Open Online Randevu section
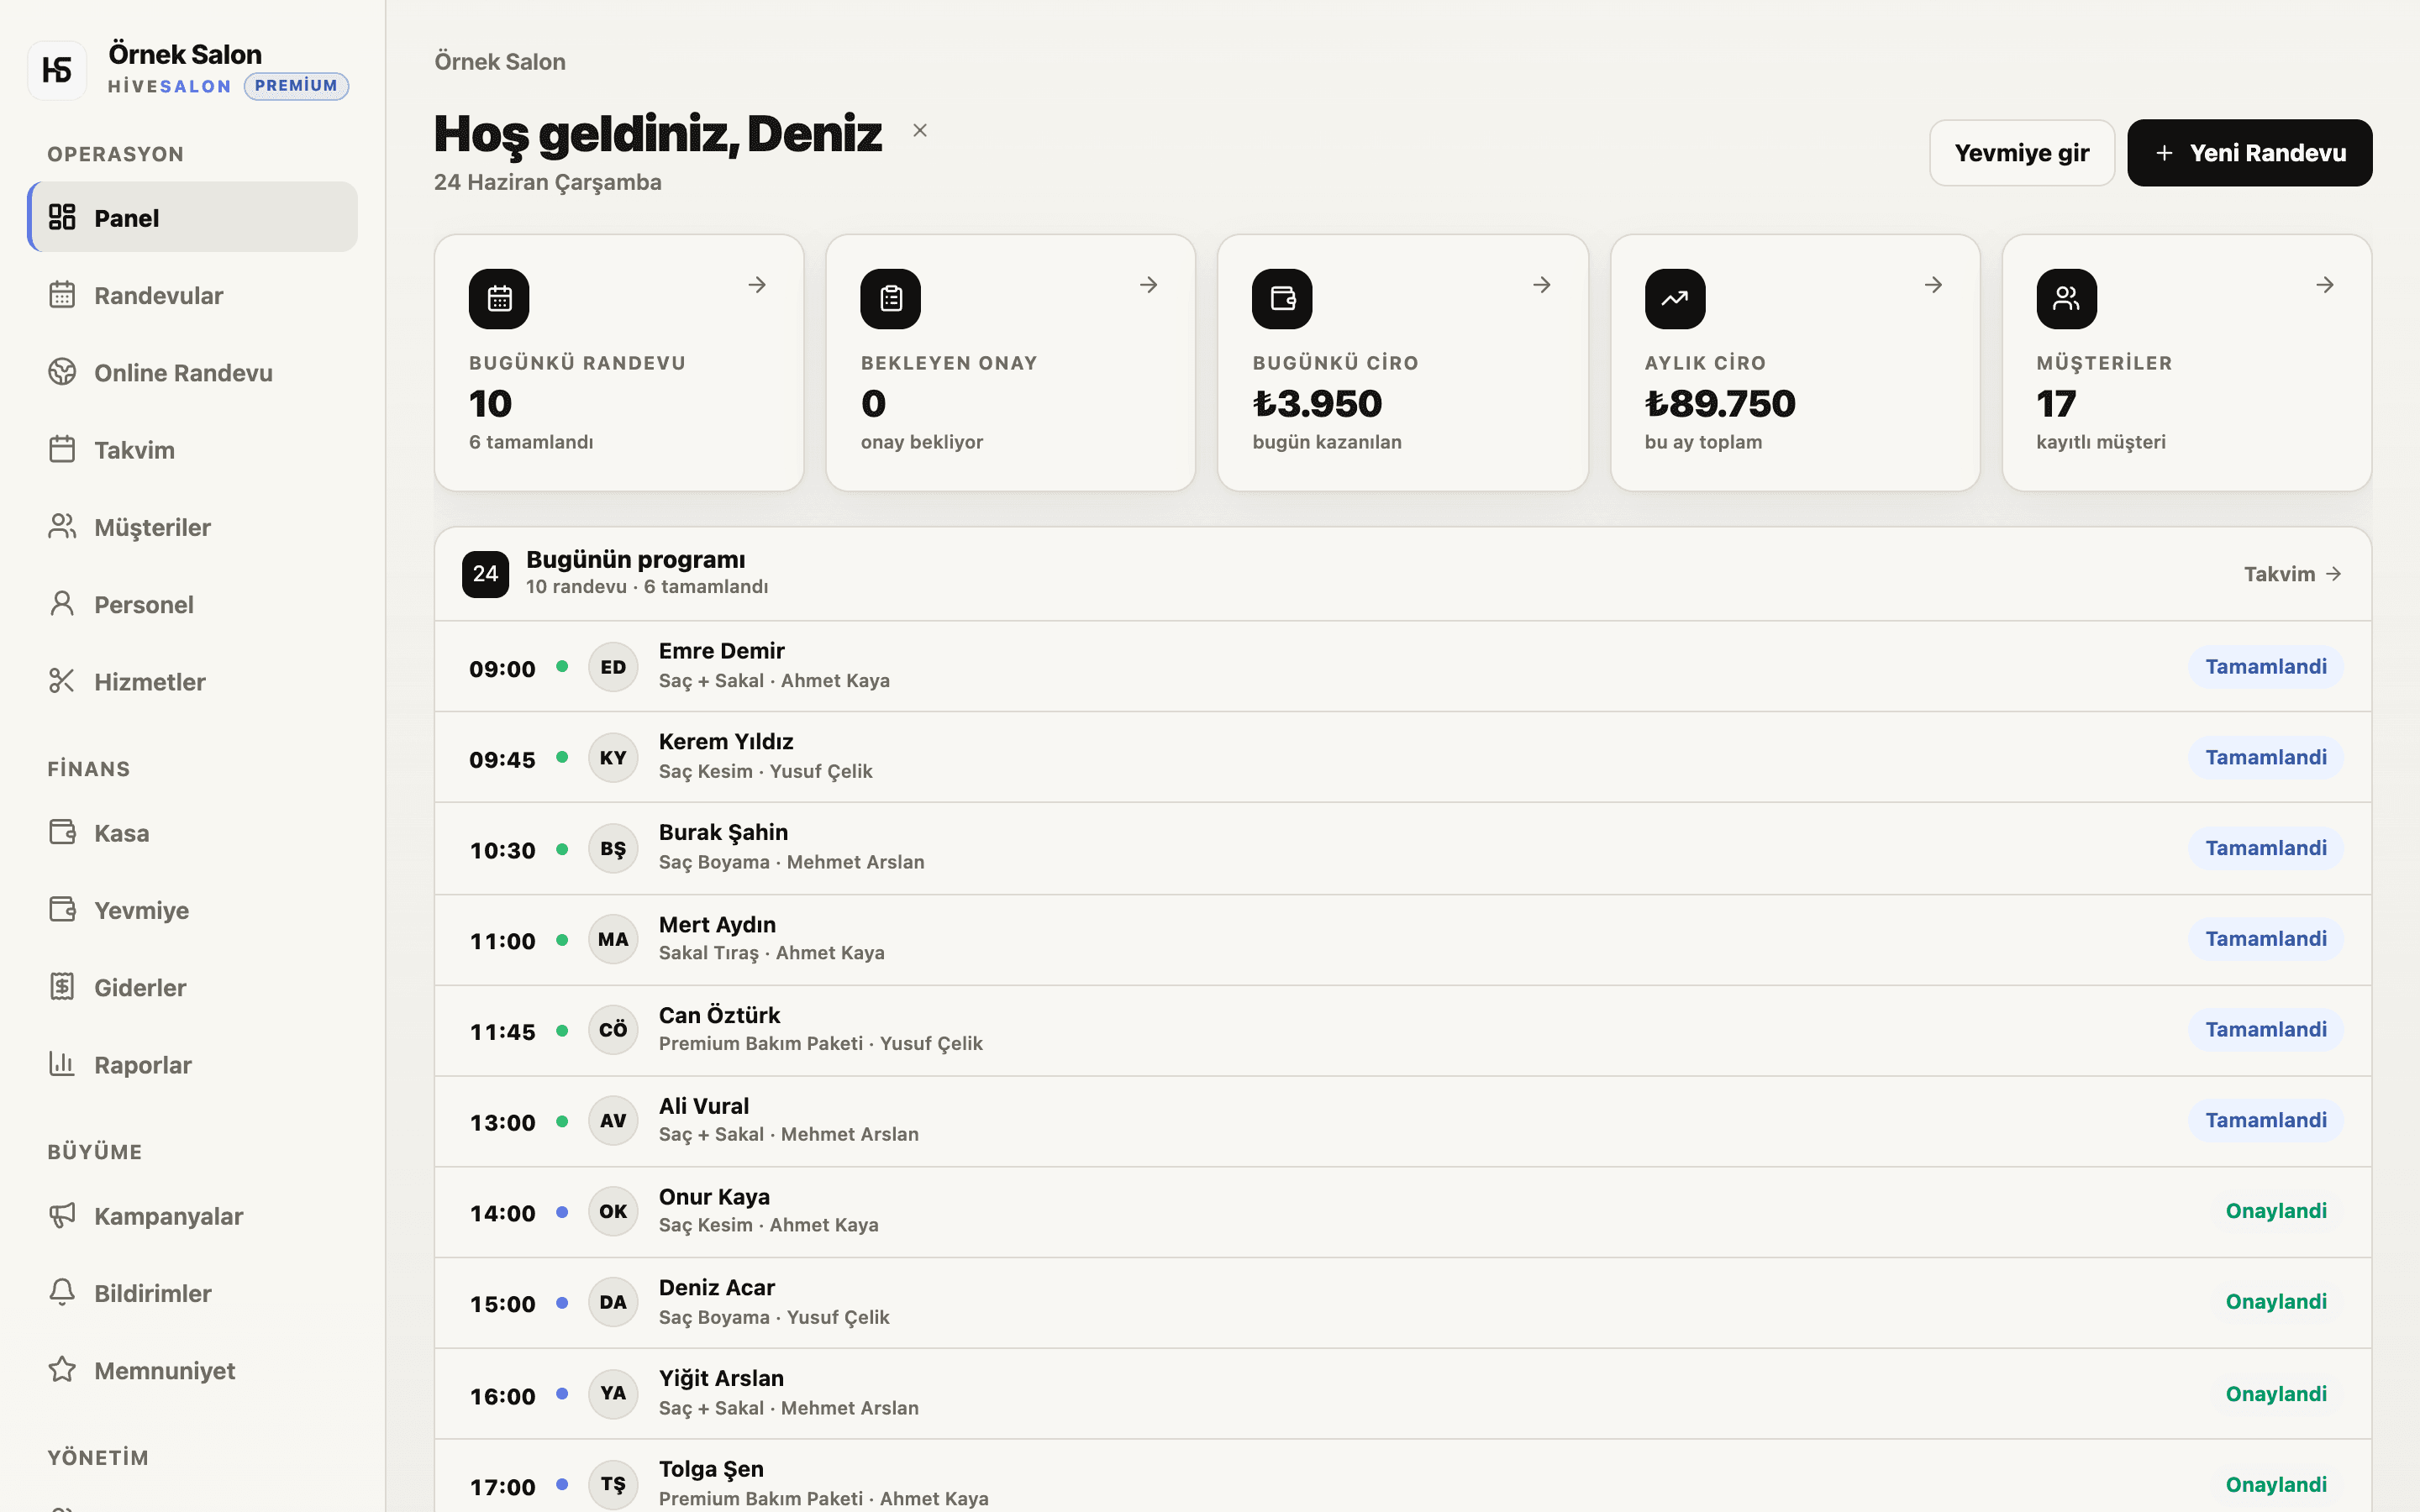Viewport: 2420px width, 1512px height. 192,372
